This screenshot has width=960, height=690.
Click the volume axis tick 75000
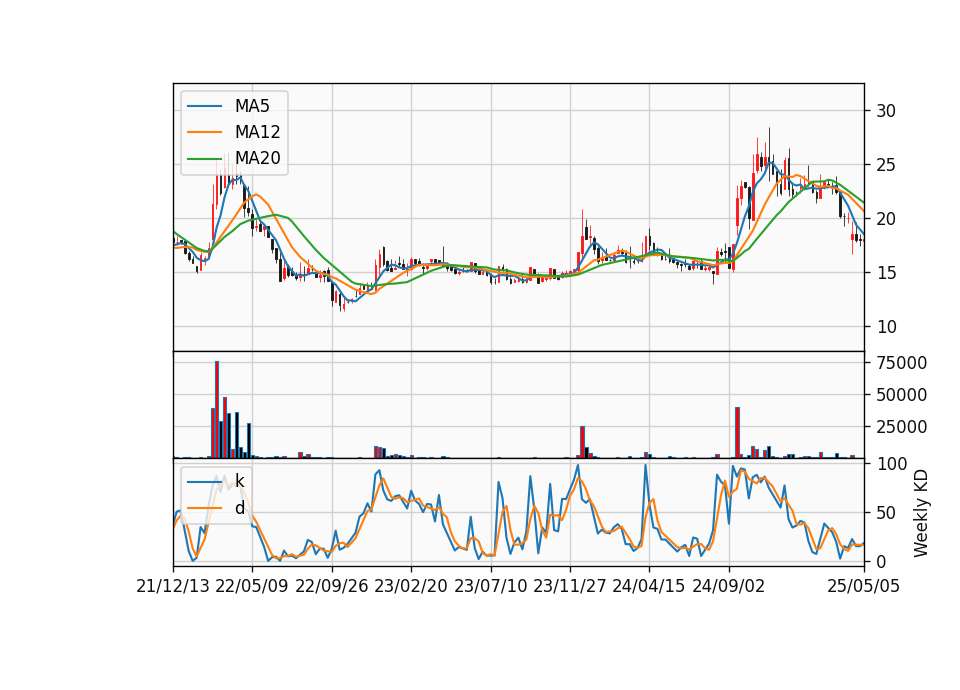tap(901, 363)
